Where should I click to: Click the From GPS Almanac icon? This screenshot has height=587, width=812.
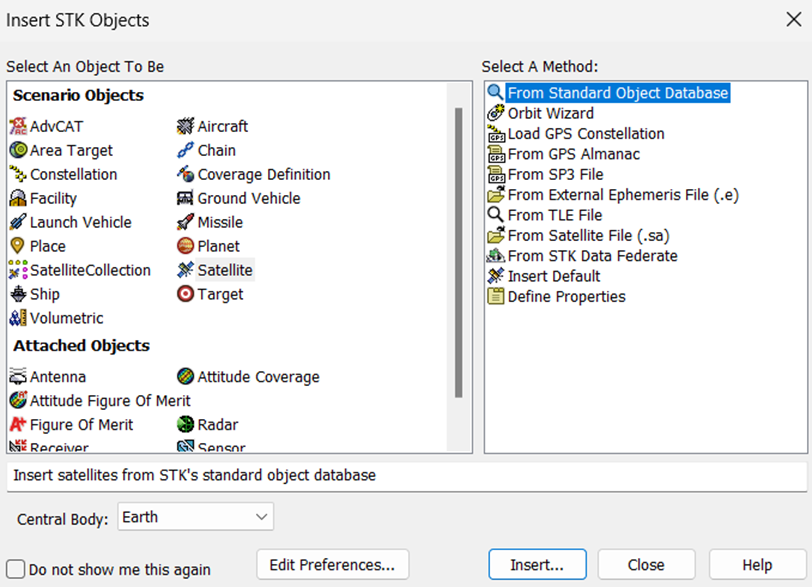pos(496,154)
